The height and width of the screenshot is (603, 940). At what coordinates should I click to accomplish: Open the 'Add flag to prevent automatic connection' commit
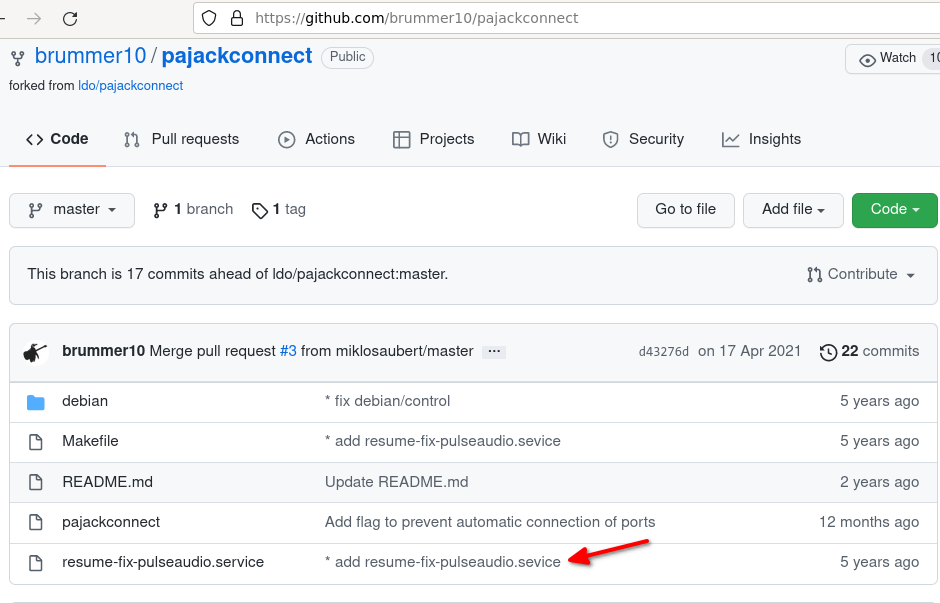tap(490, 522)
